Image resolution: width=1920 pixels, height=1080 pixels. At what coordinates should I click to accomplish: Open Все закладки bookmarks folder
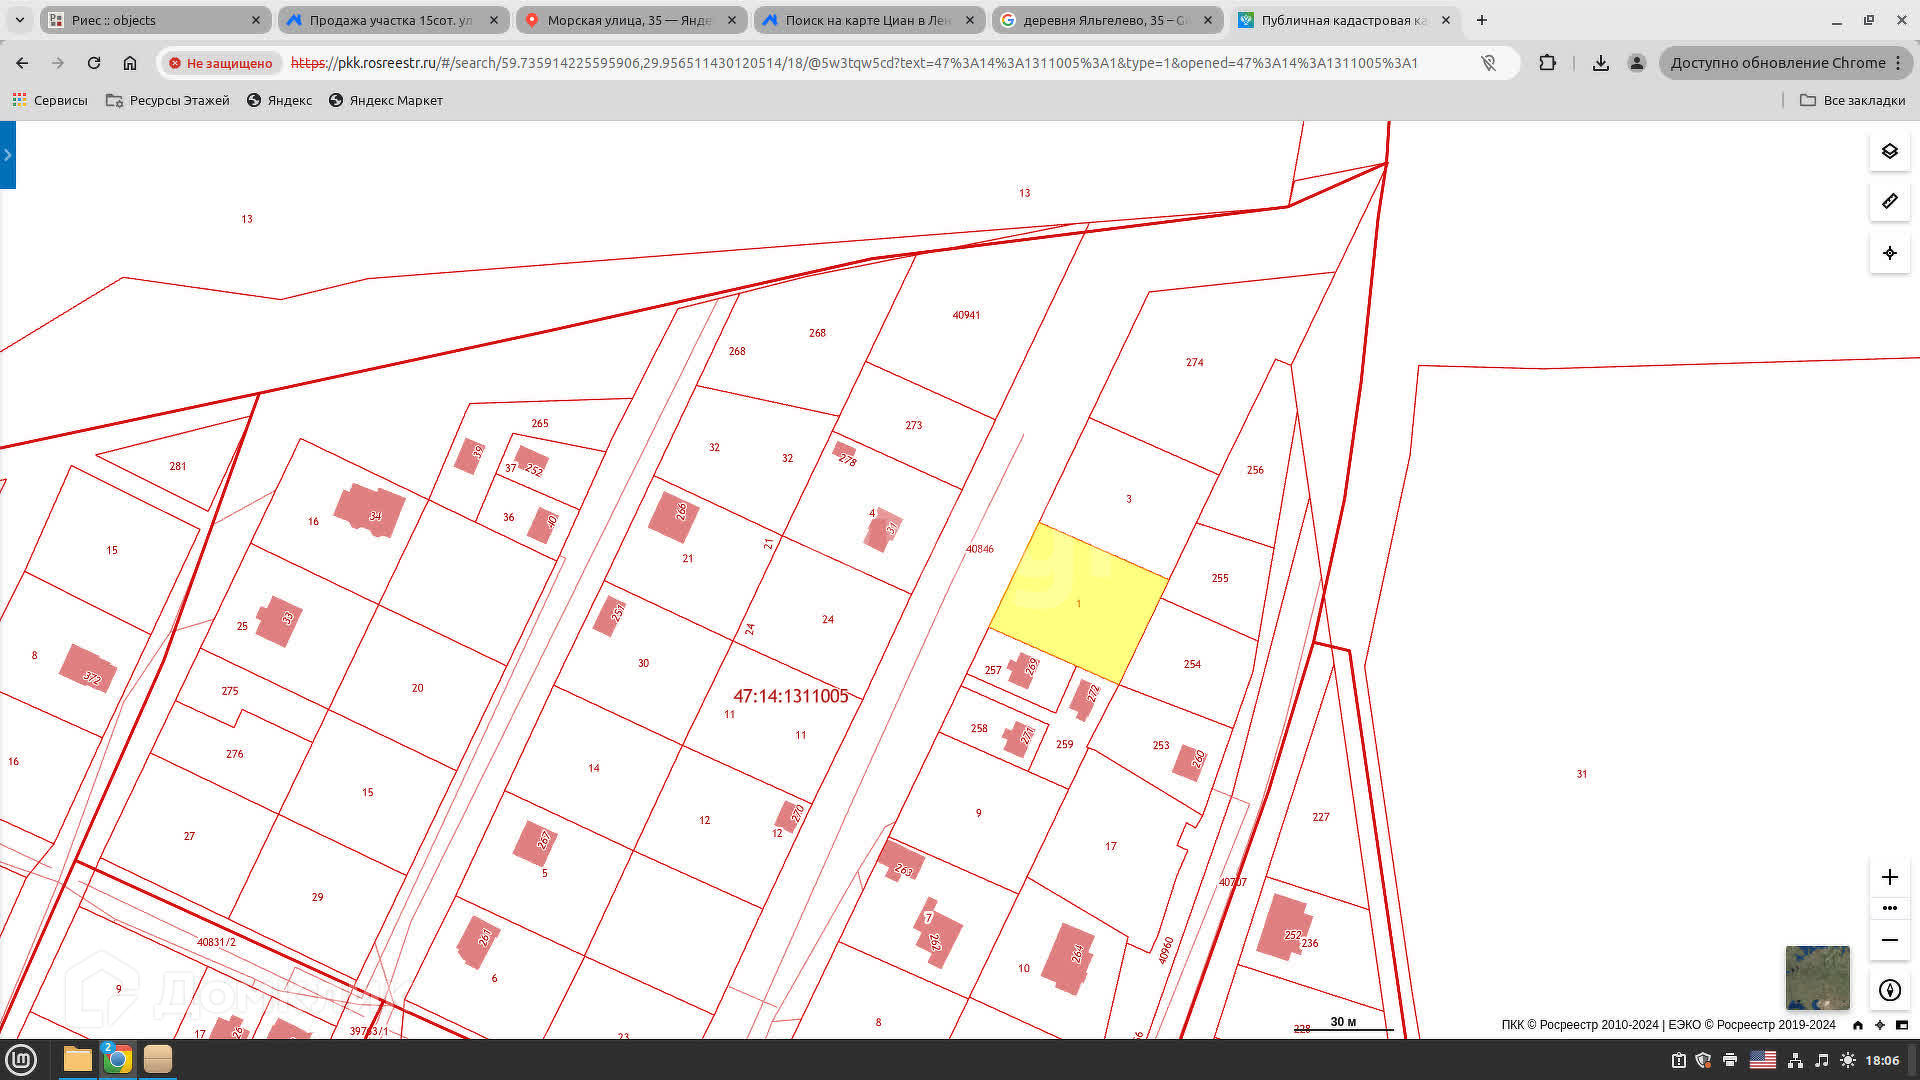pos(1852,100)
